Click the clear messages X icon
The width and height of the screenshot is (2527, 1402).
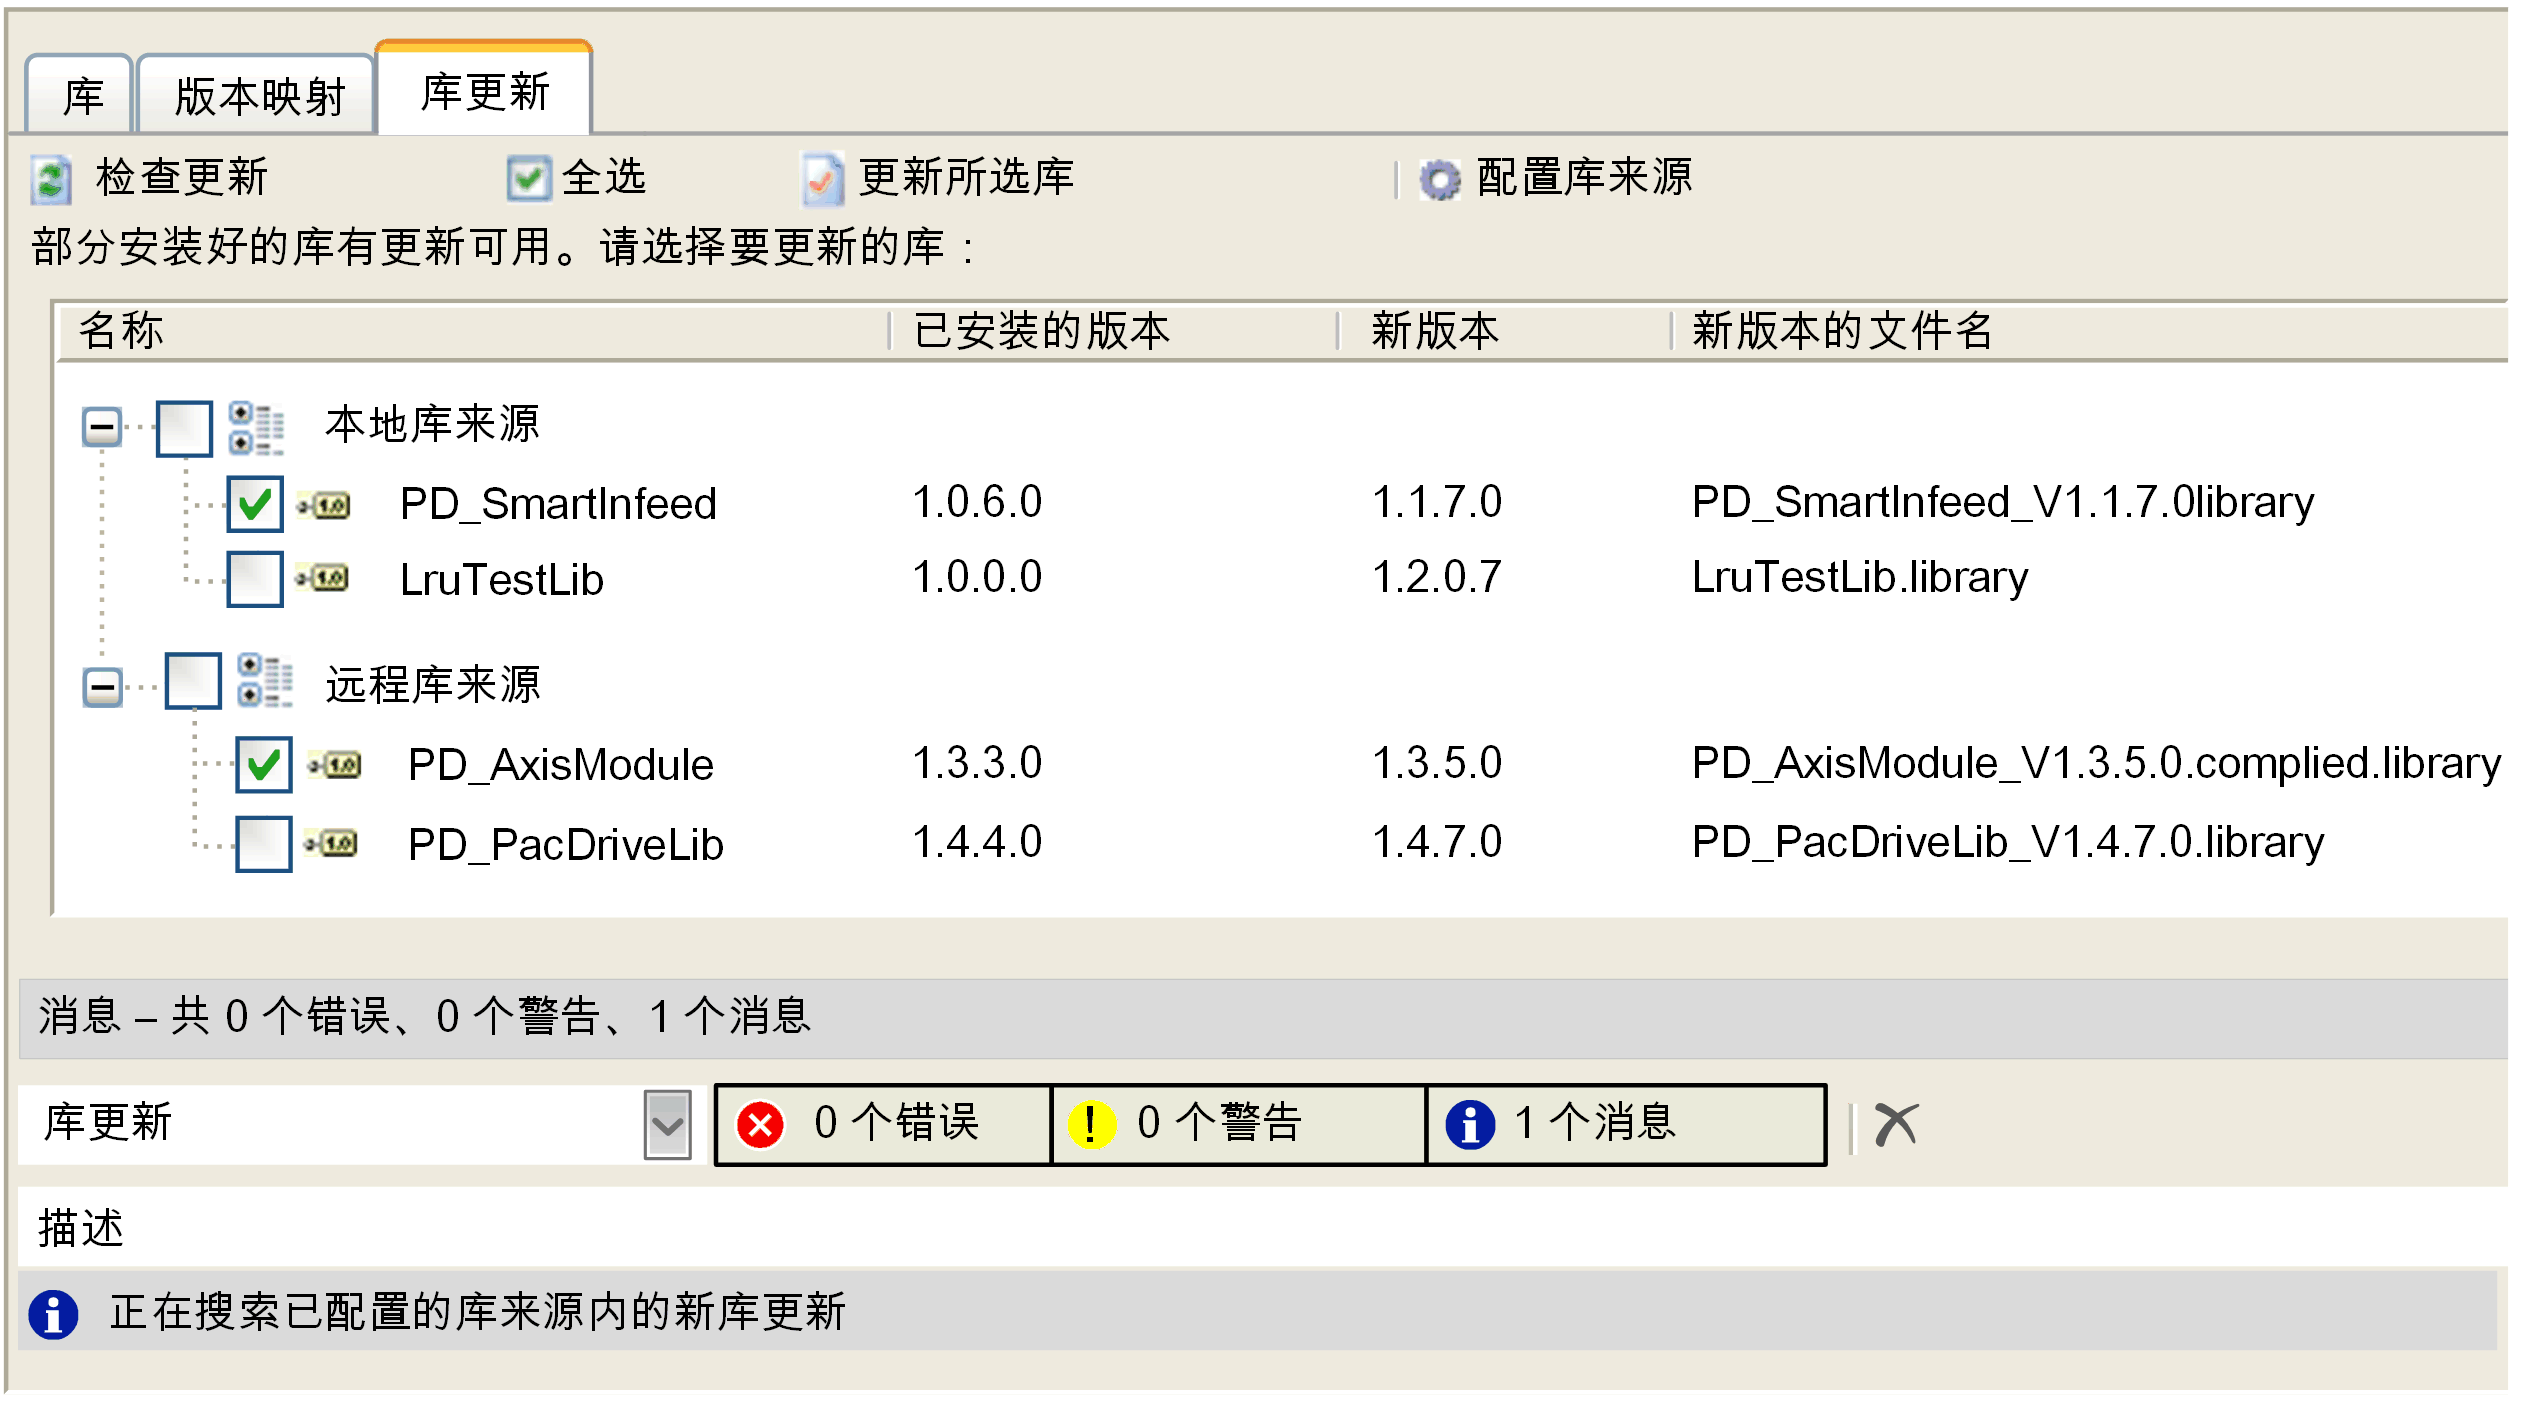pos(1895,1125)
